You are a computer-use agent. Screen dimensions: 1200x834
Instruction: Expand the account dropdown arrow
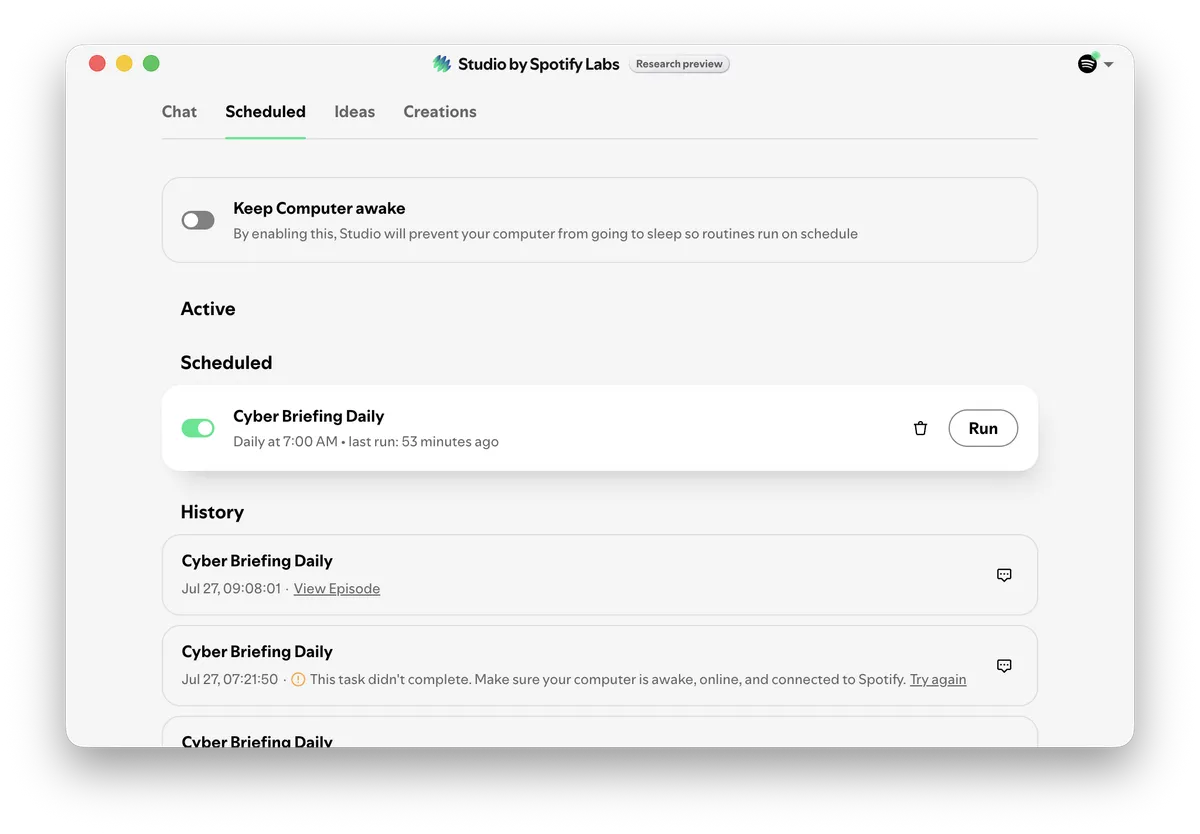click(1108, 65)
